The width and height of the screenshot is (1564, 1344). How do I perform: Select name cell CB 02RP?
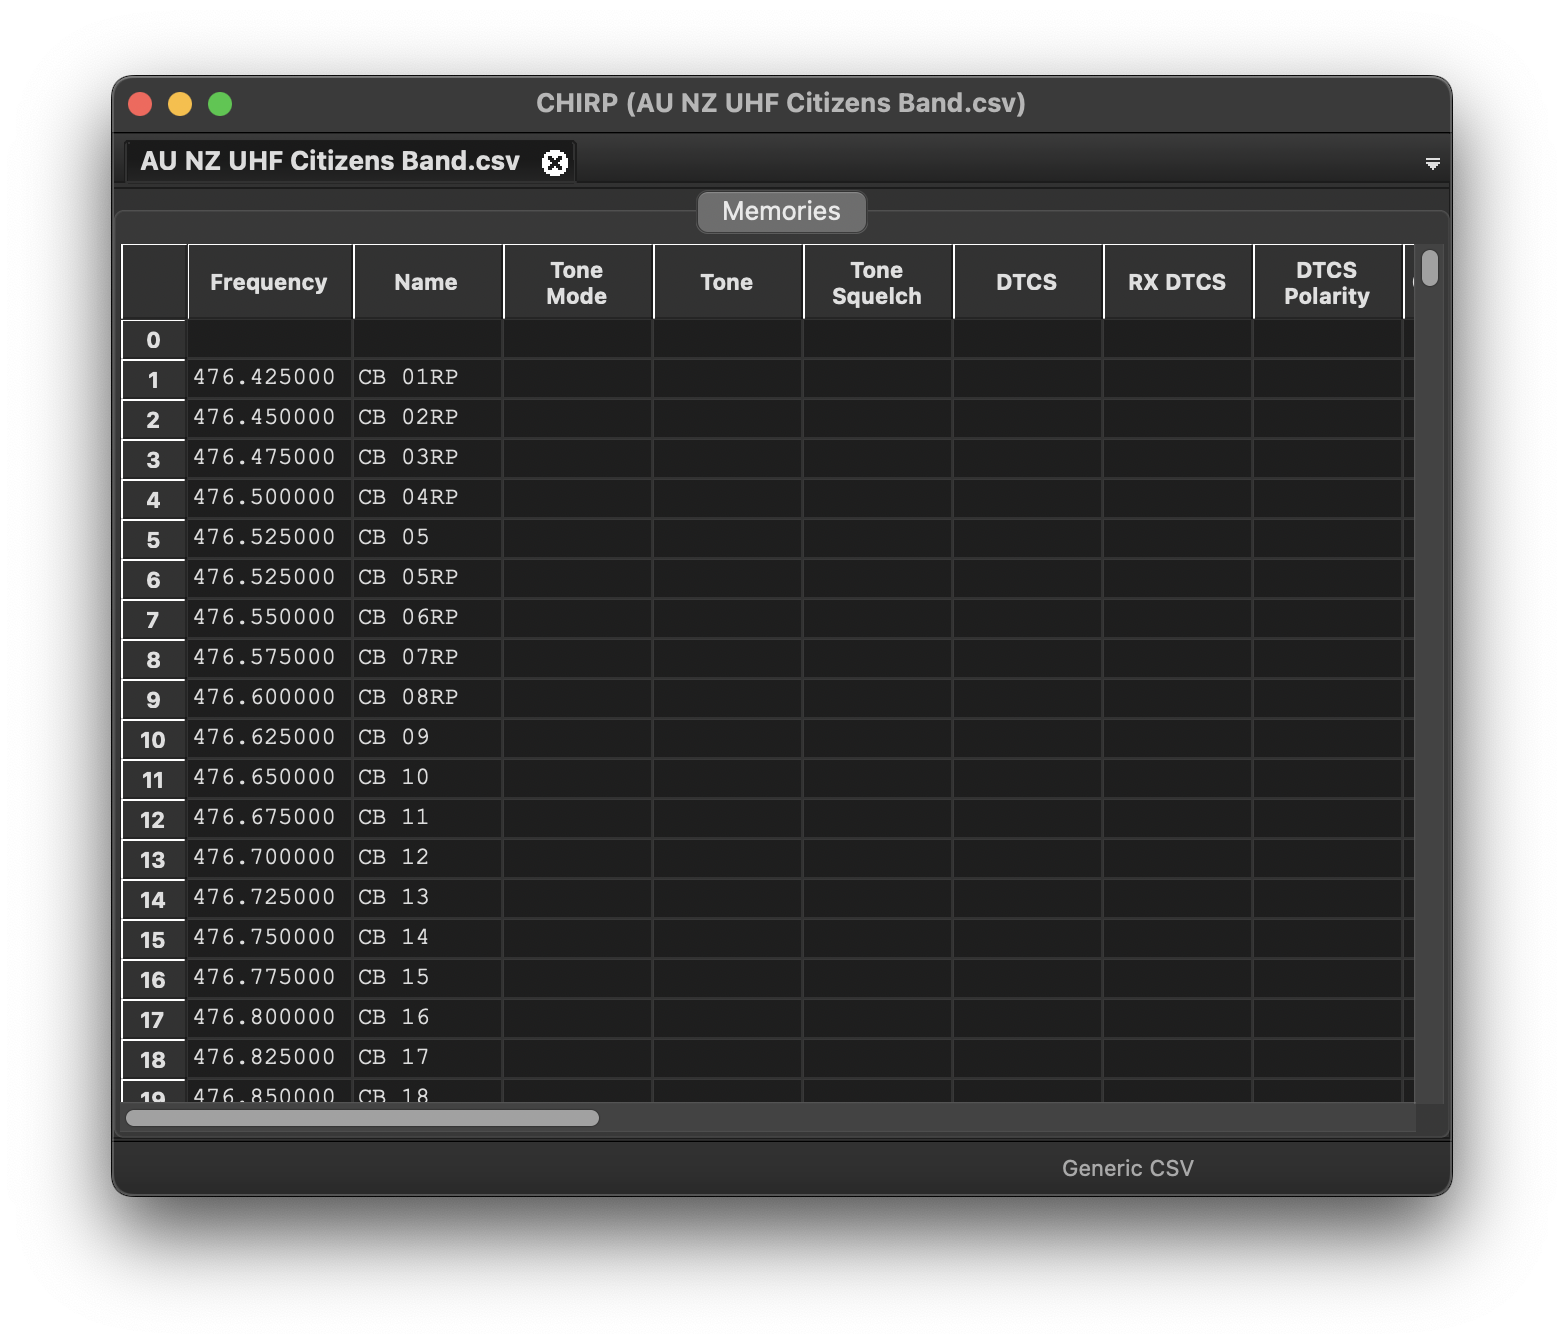point(428,418)
